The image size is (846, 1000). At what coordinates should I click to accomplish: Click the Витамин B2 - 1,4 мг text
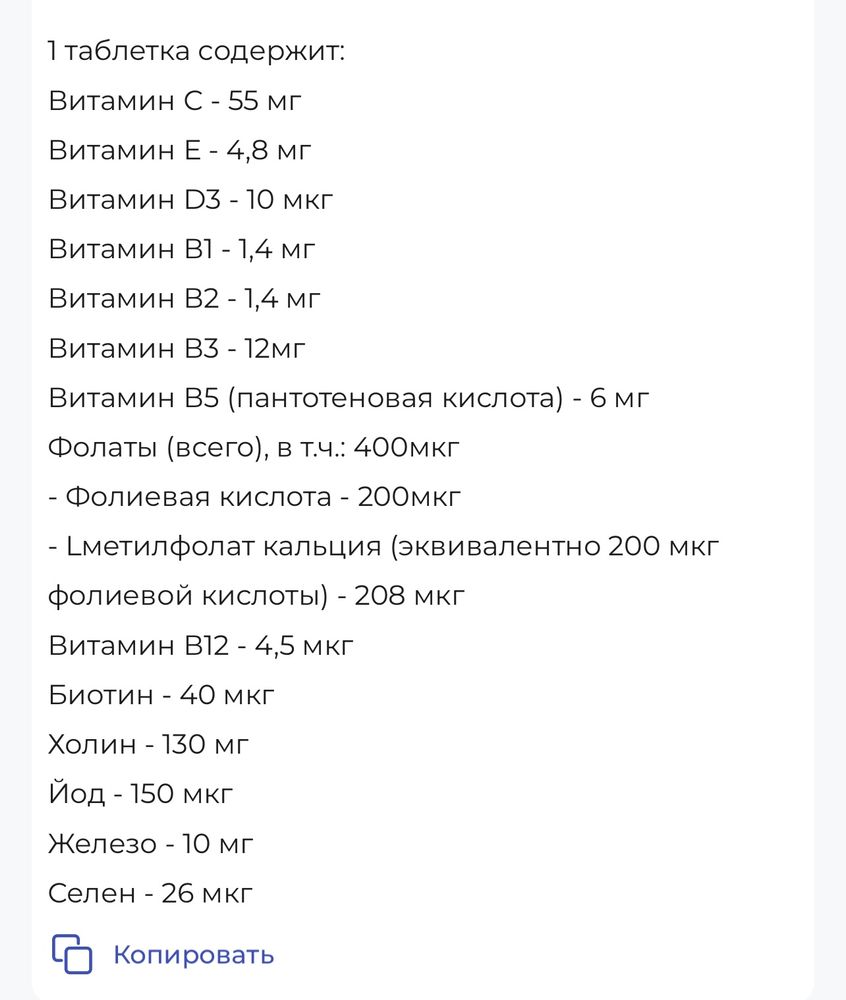coord(185,297)
